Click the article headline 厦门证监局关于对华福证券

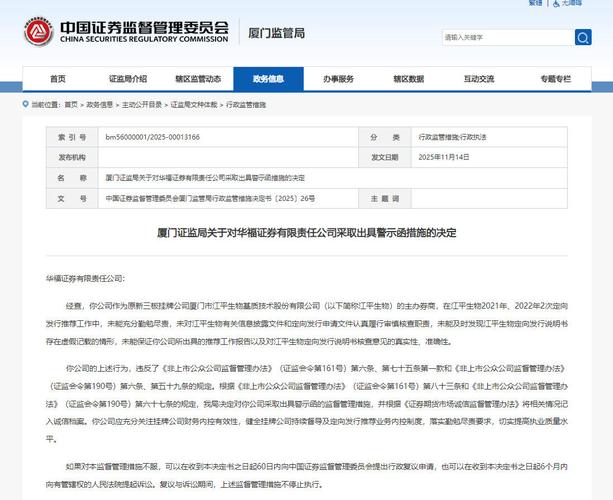(x=306, y=233)
